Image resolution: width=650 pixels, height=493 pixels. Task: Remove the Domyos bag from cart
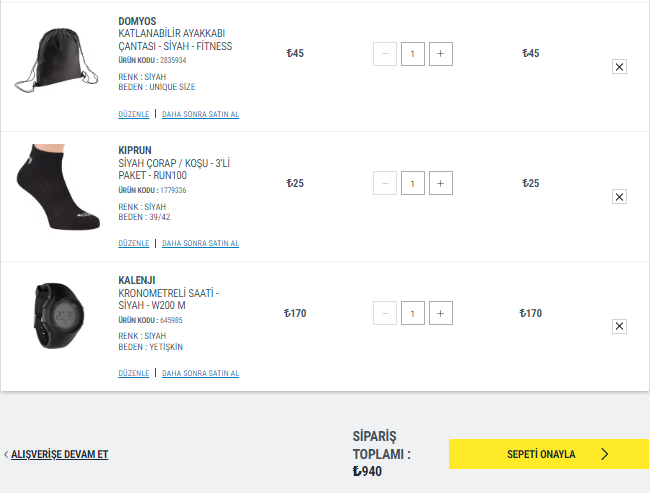point(619,67)
